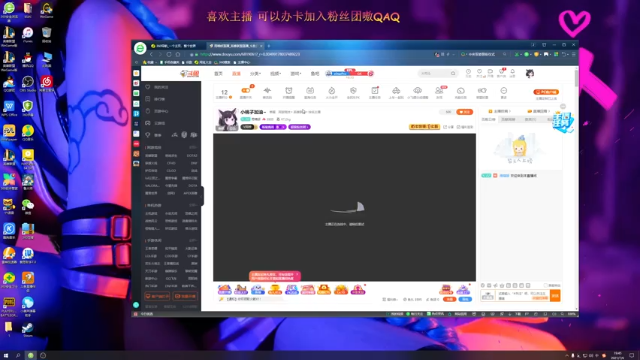Click the orange follow button beside streamer name

pyautogui.click(x=464, y=112)
